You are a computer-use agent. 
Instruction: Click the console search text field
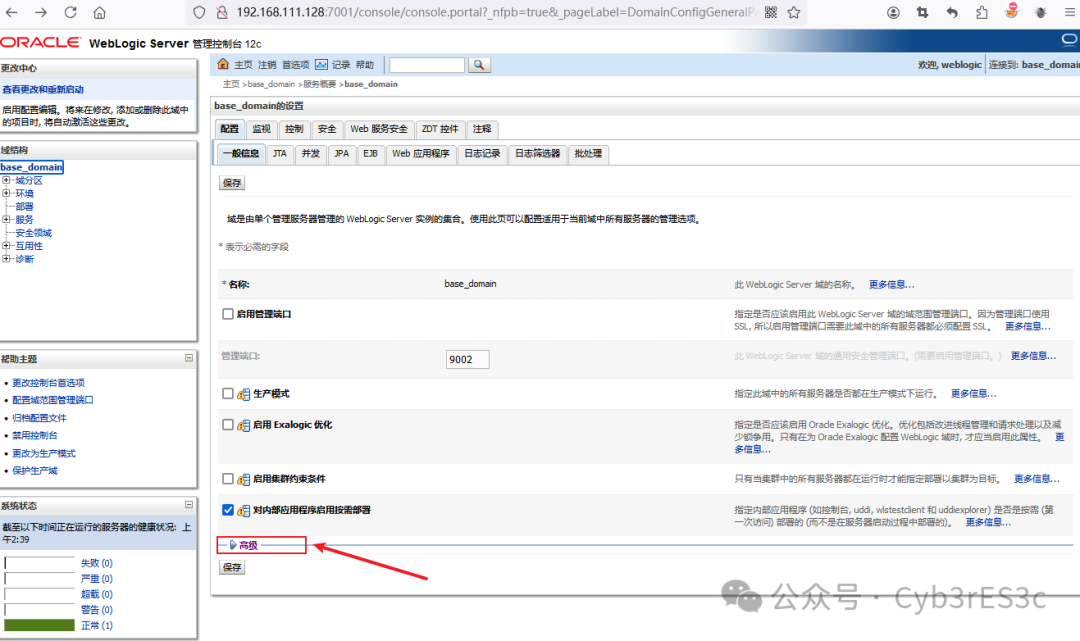427,65
